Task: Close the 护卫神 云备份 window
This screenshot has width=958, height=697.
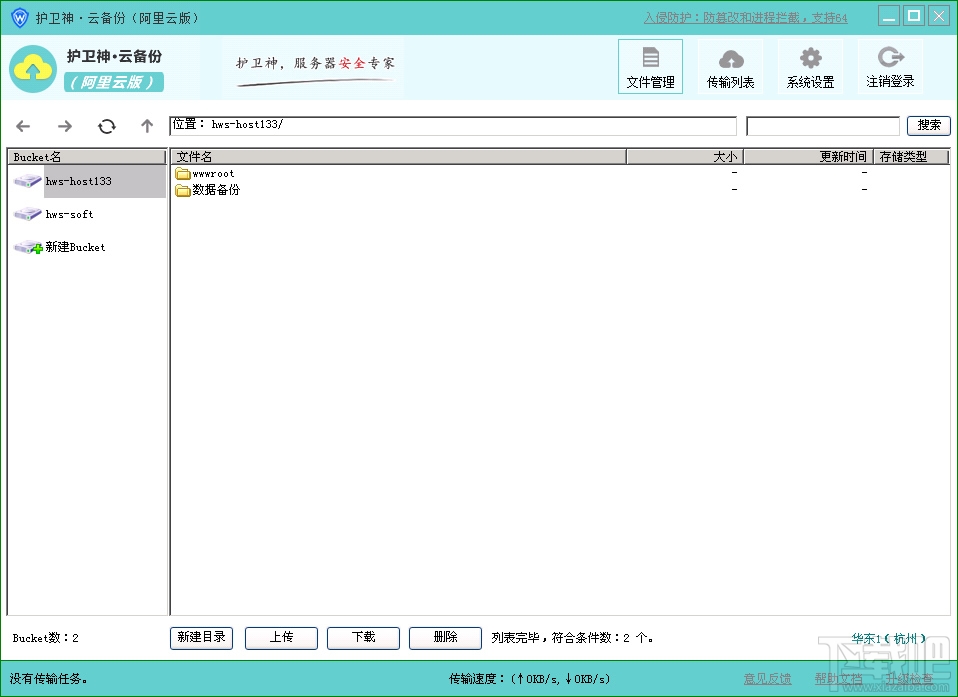Action: click(939, 16)
